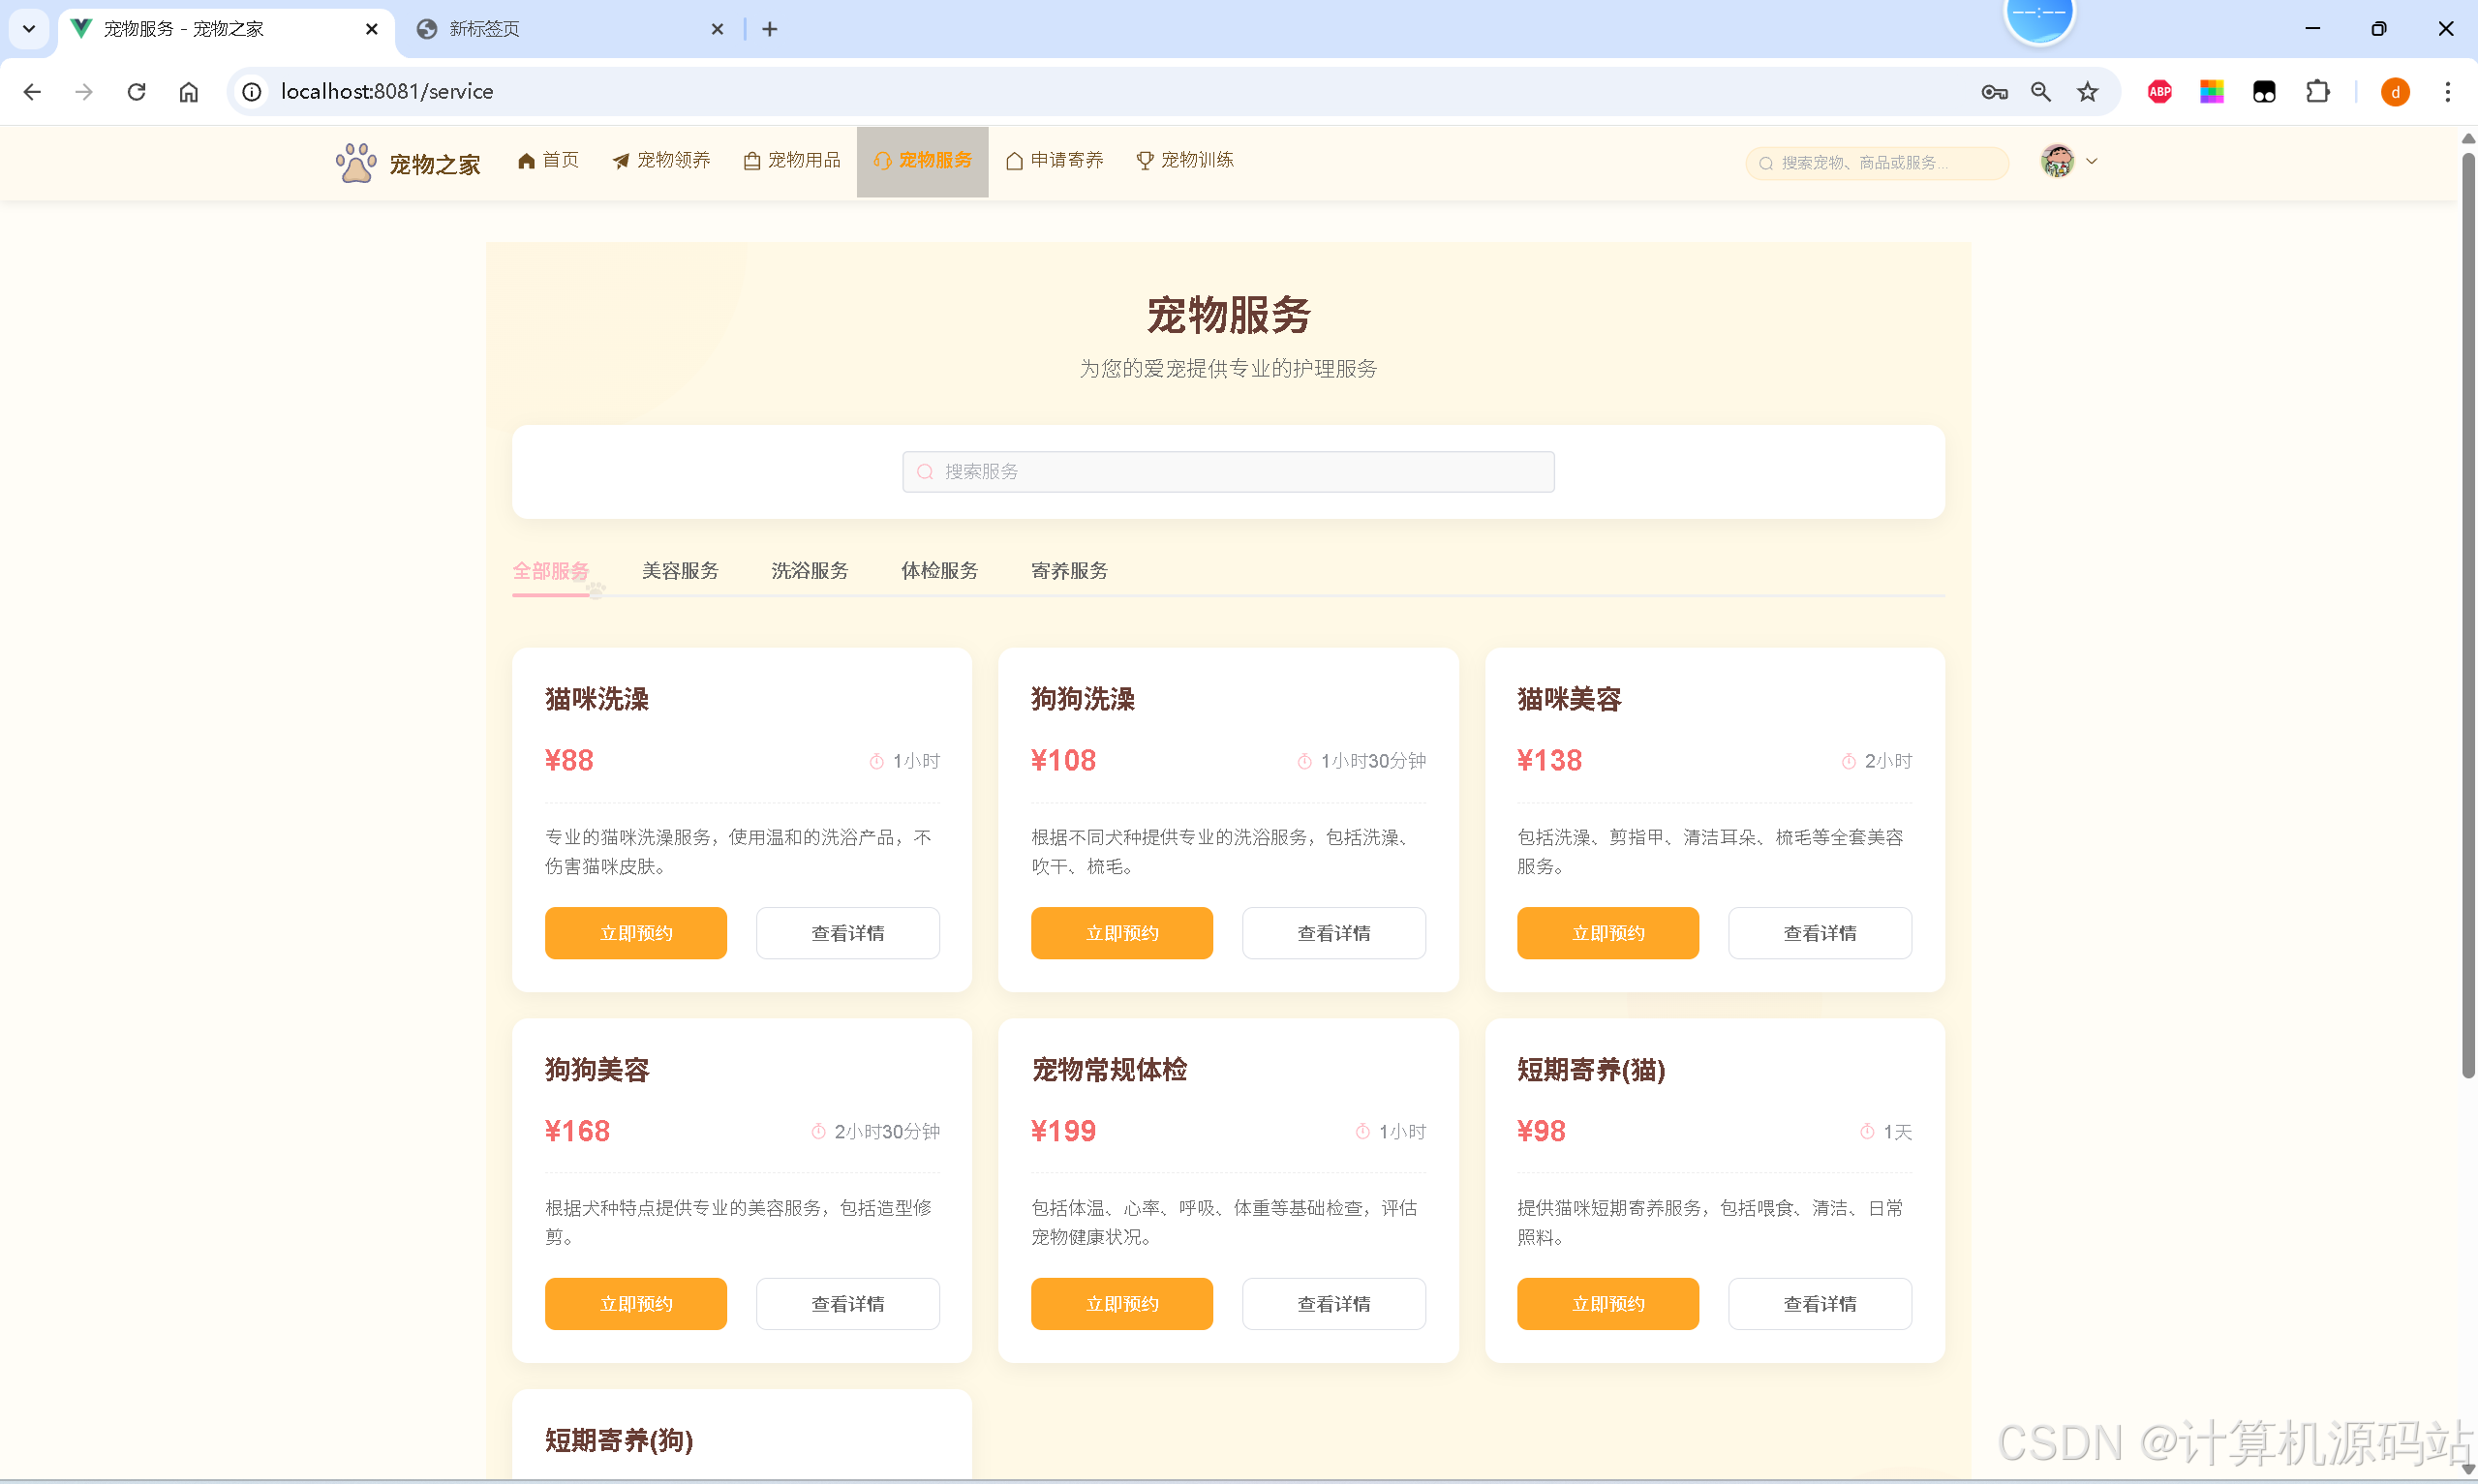This screenshot has height=1484, width=2478.
Task: Click the ¥199 price text
Action: [1063, 1132]
